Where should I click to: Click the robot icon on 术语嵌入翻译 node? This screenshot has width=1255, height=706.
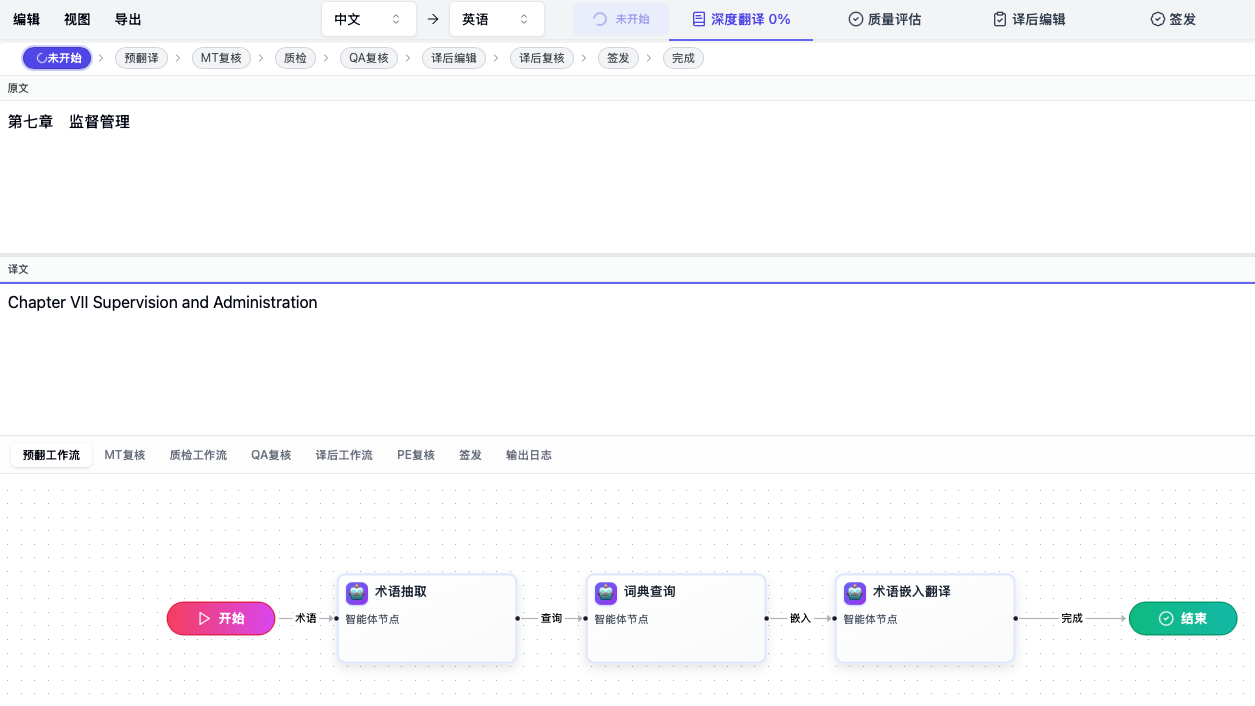click(855, 593)
